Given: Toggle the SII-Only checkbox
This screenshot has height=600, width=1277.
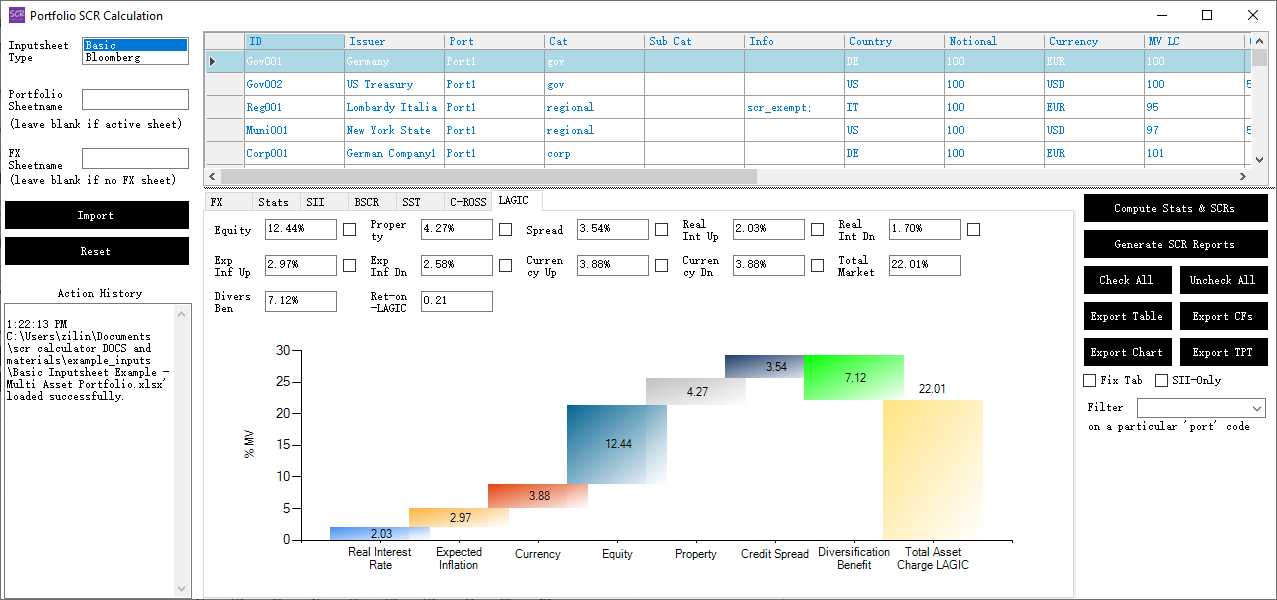Looking at the screenshot, I should click(x=1162, y=381).
